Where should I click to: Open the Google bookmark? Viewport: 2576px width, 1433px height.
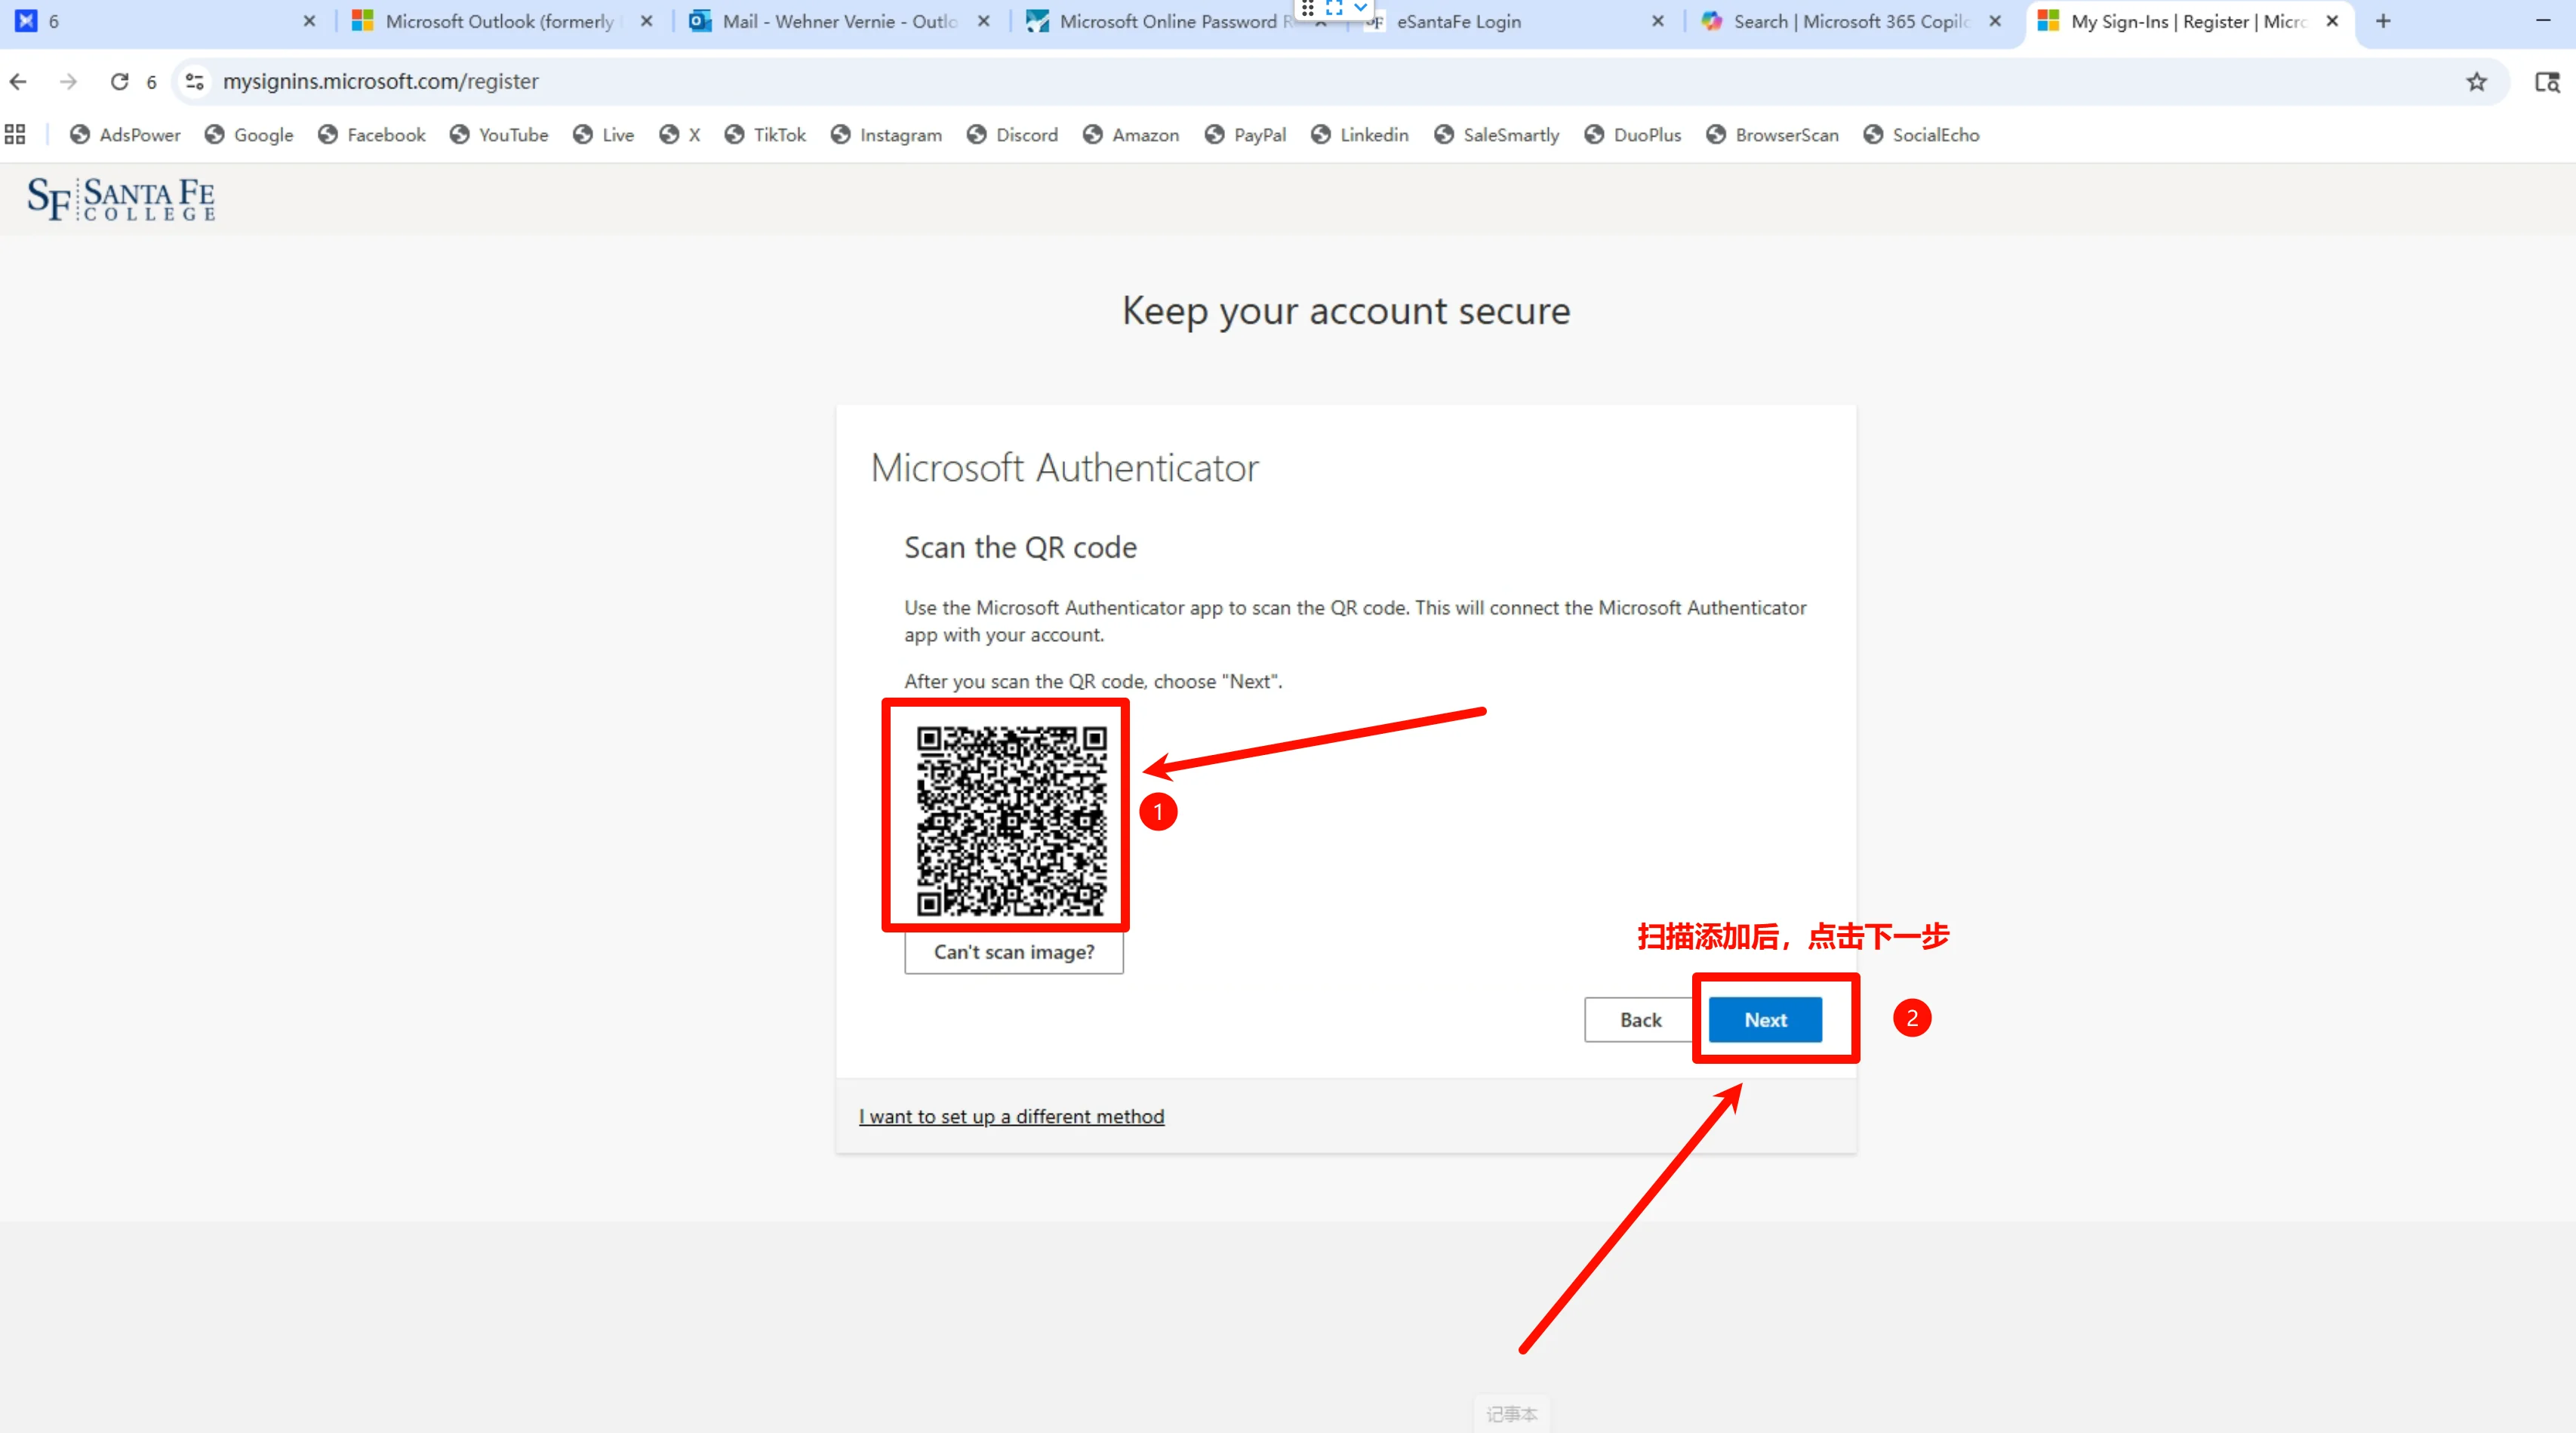point(249,134)
